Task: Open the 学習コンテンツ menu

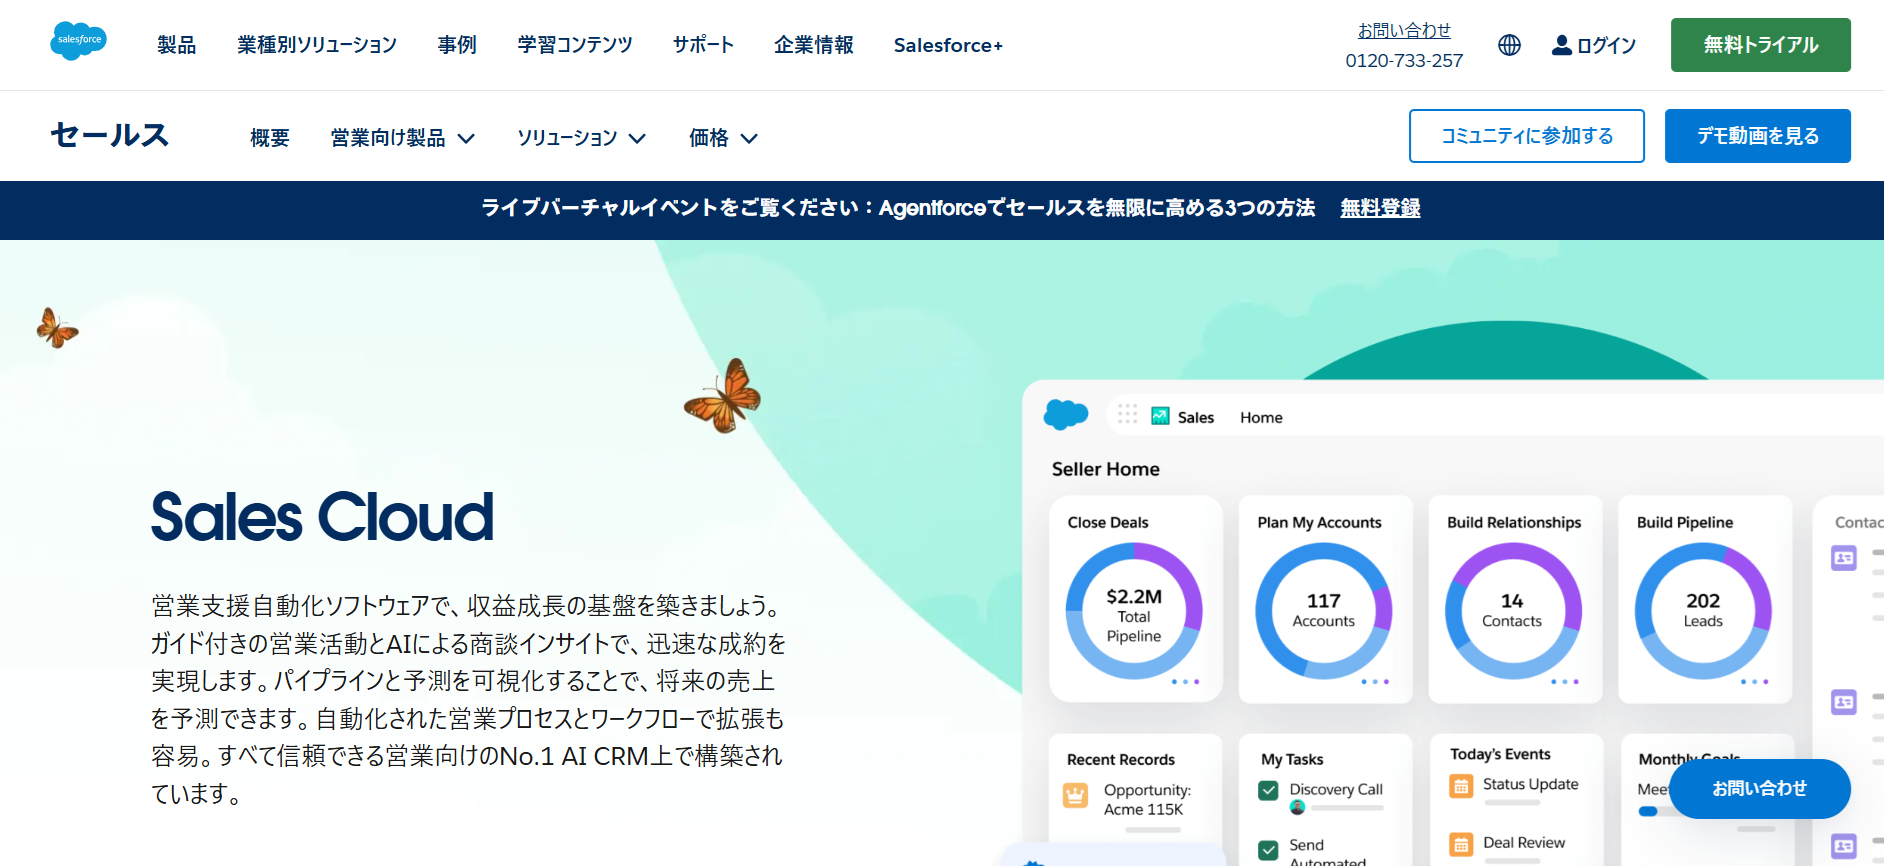Action: click(x=575, y=45)
